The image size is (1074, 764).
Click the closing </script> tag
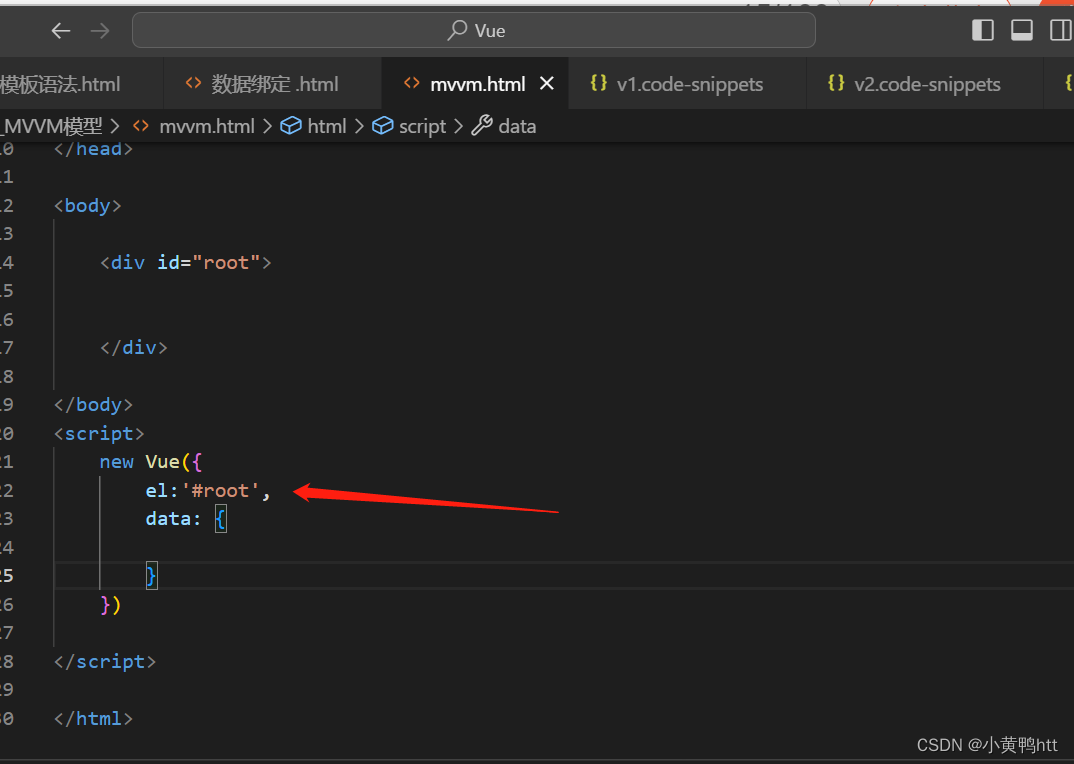coord(105,661)
